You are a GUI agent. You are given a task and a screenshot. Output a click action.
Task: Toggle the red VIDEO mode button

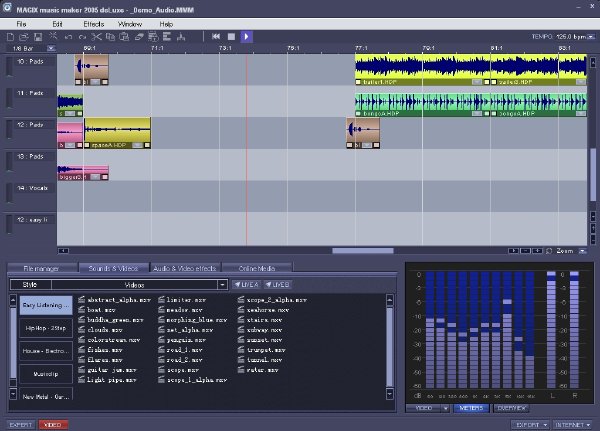[x=53, y=425]
